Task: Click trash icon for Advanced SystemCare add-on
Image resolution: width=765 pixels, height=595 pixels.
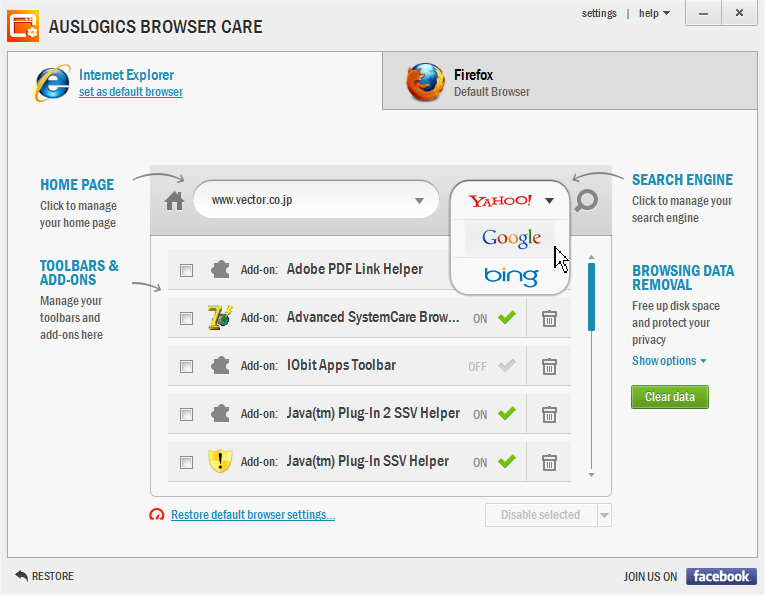Action: click(549, 318)
